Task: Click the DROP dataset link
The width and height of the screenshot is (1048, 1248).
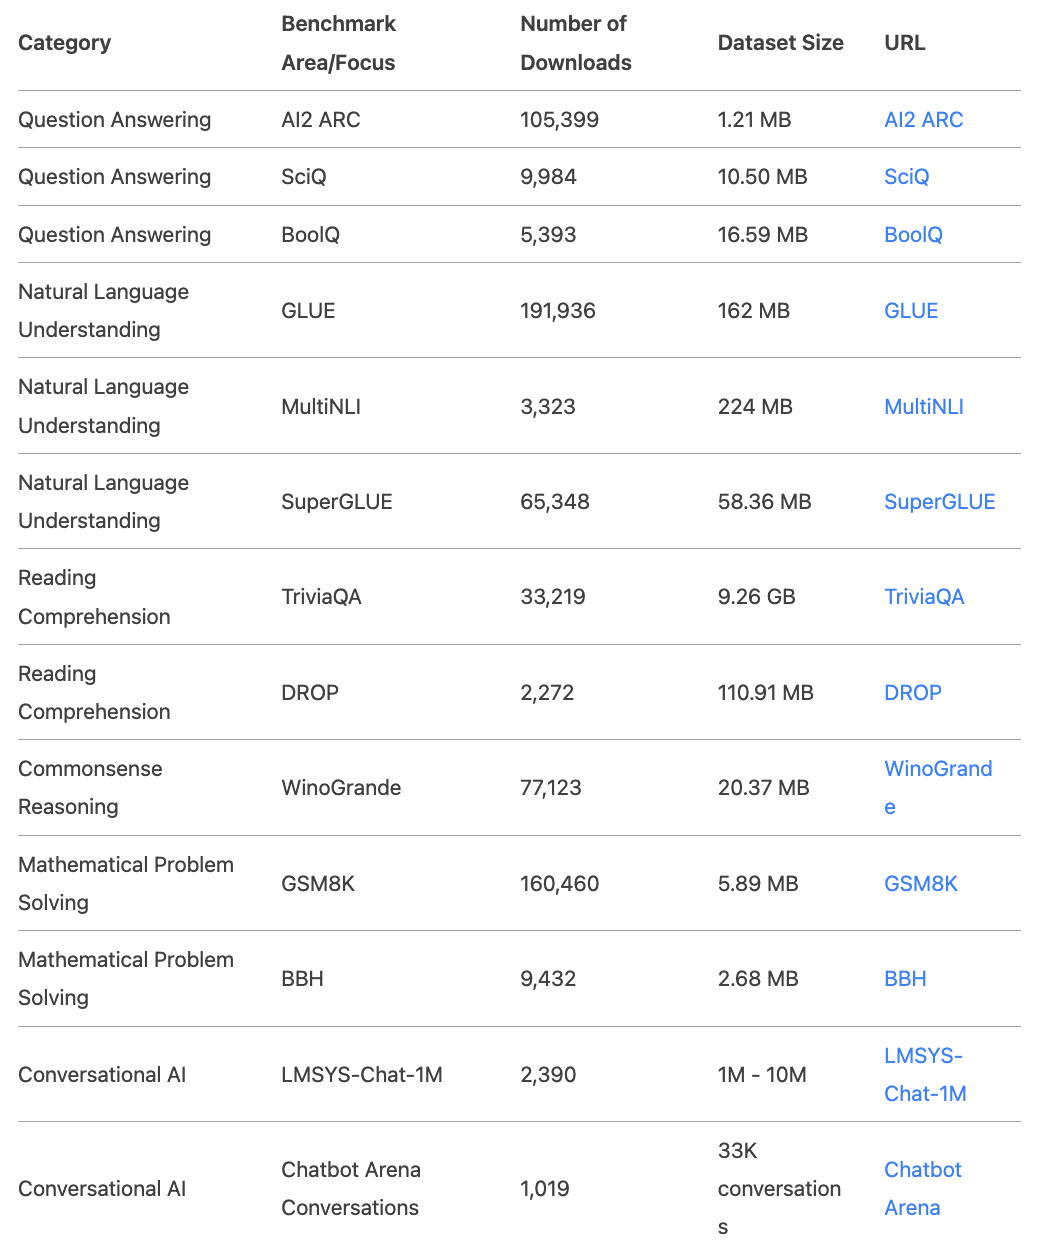Action: (x=913, y=693)
